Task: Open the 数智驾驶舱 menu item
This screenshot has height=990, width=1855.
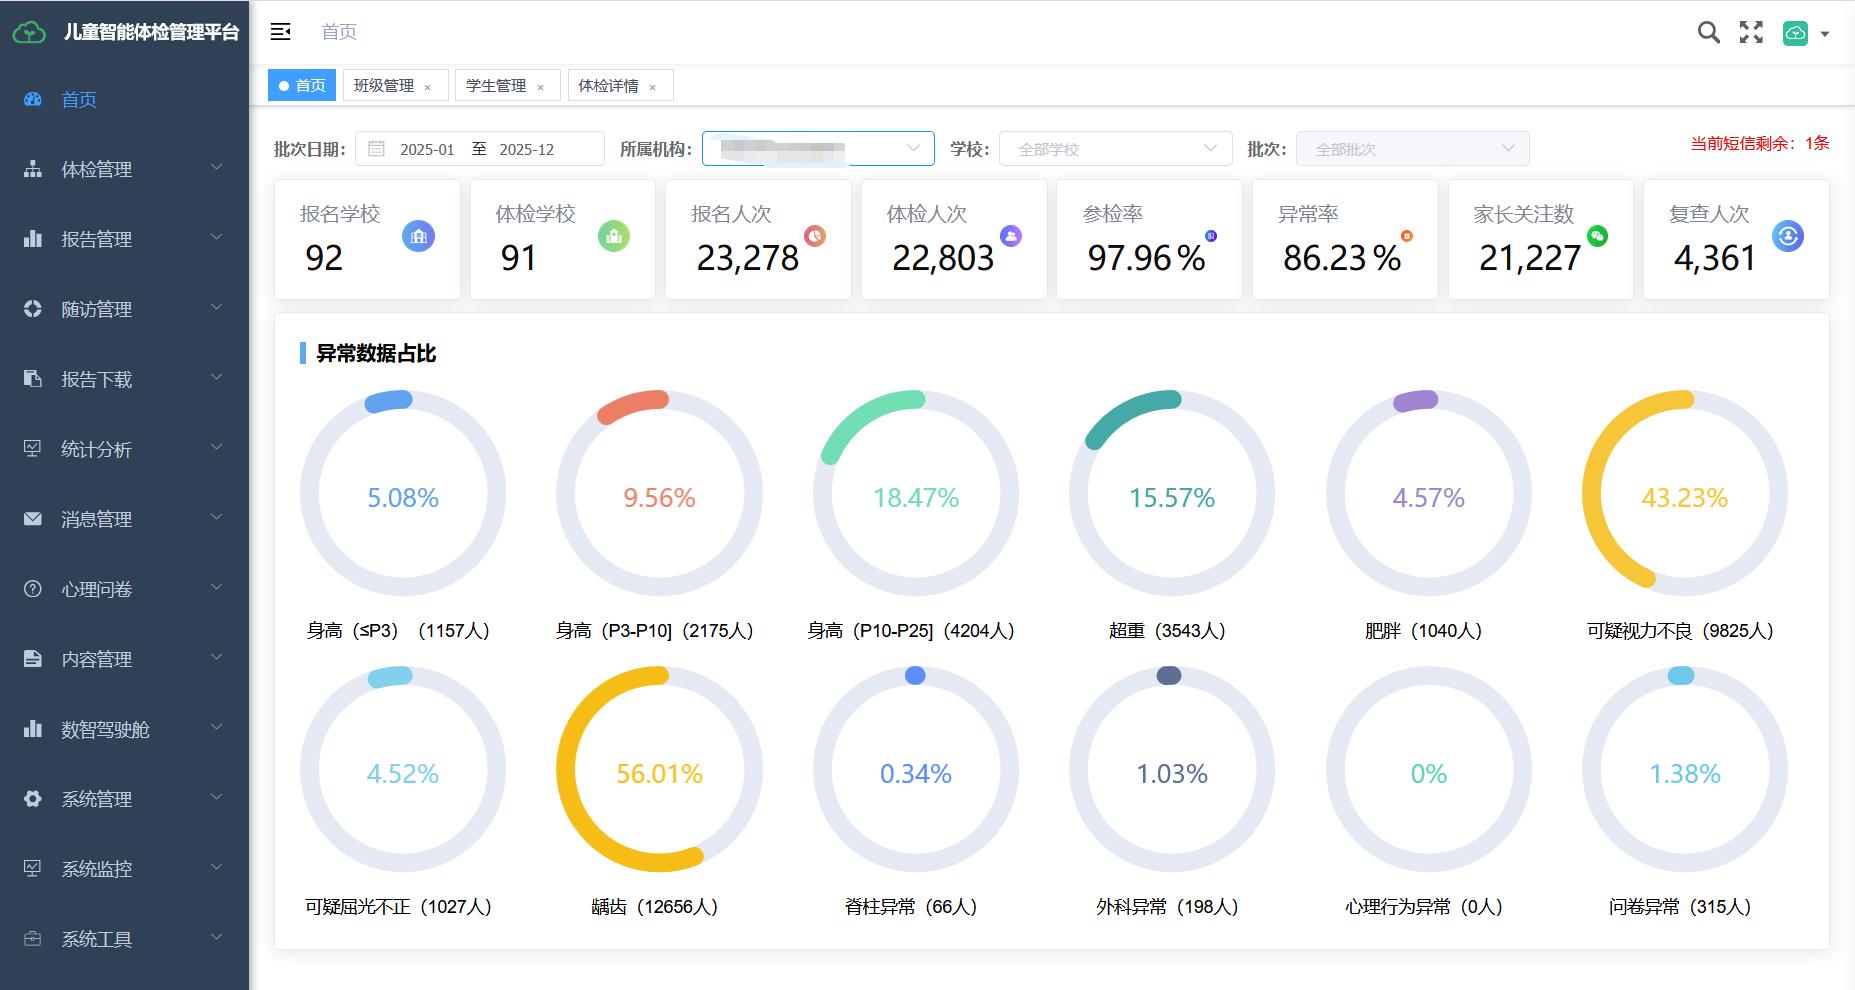Action: 124,729
